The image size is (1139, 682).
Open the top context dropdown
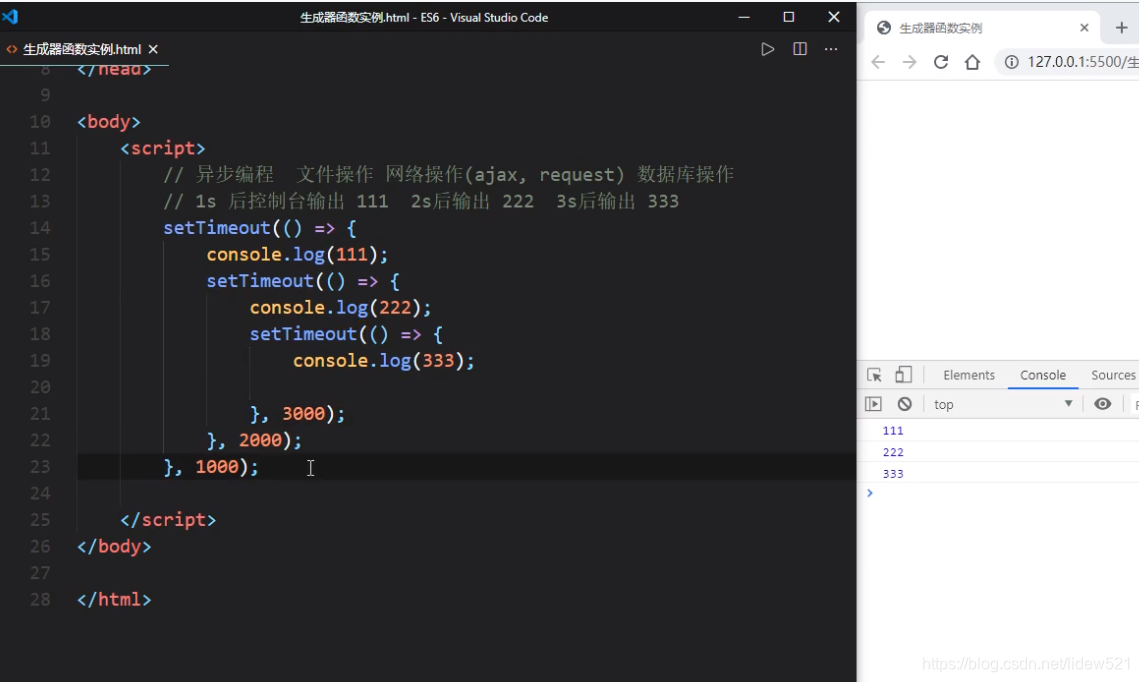pos(1002,404)
